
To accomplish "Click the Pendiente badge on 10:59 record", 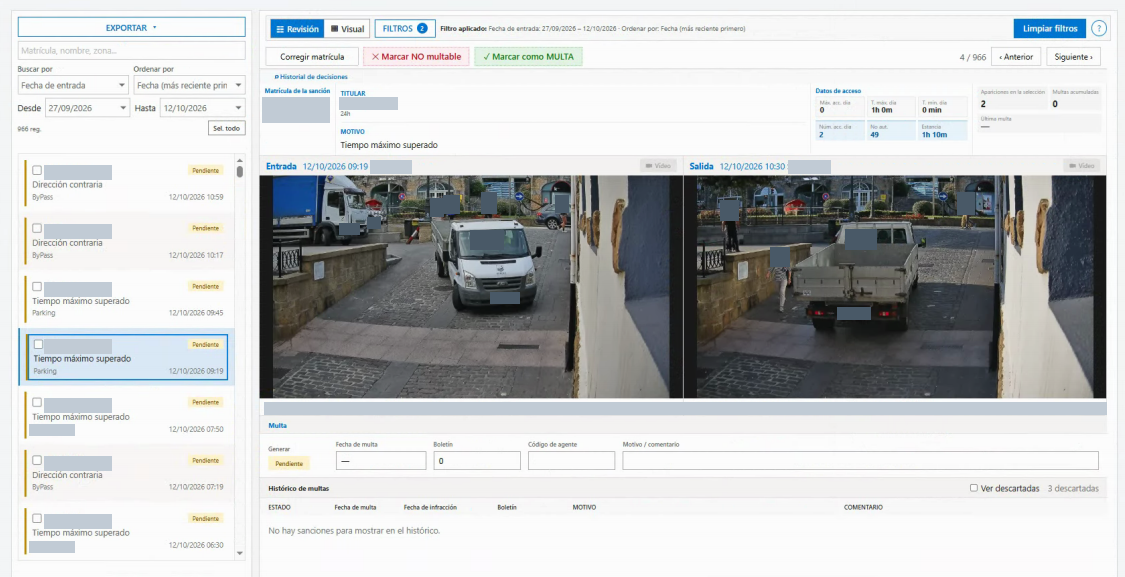I will point(206,170).
